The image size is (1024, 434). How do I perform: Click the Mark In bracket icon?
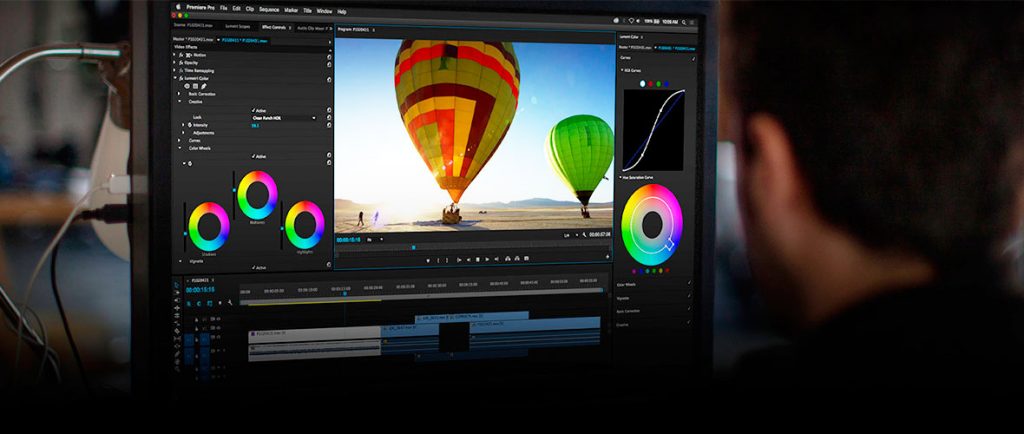(437, 259)
